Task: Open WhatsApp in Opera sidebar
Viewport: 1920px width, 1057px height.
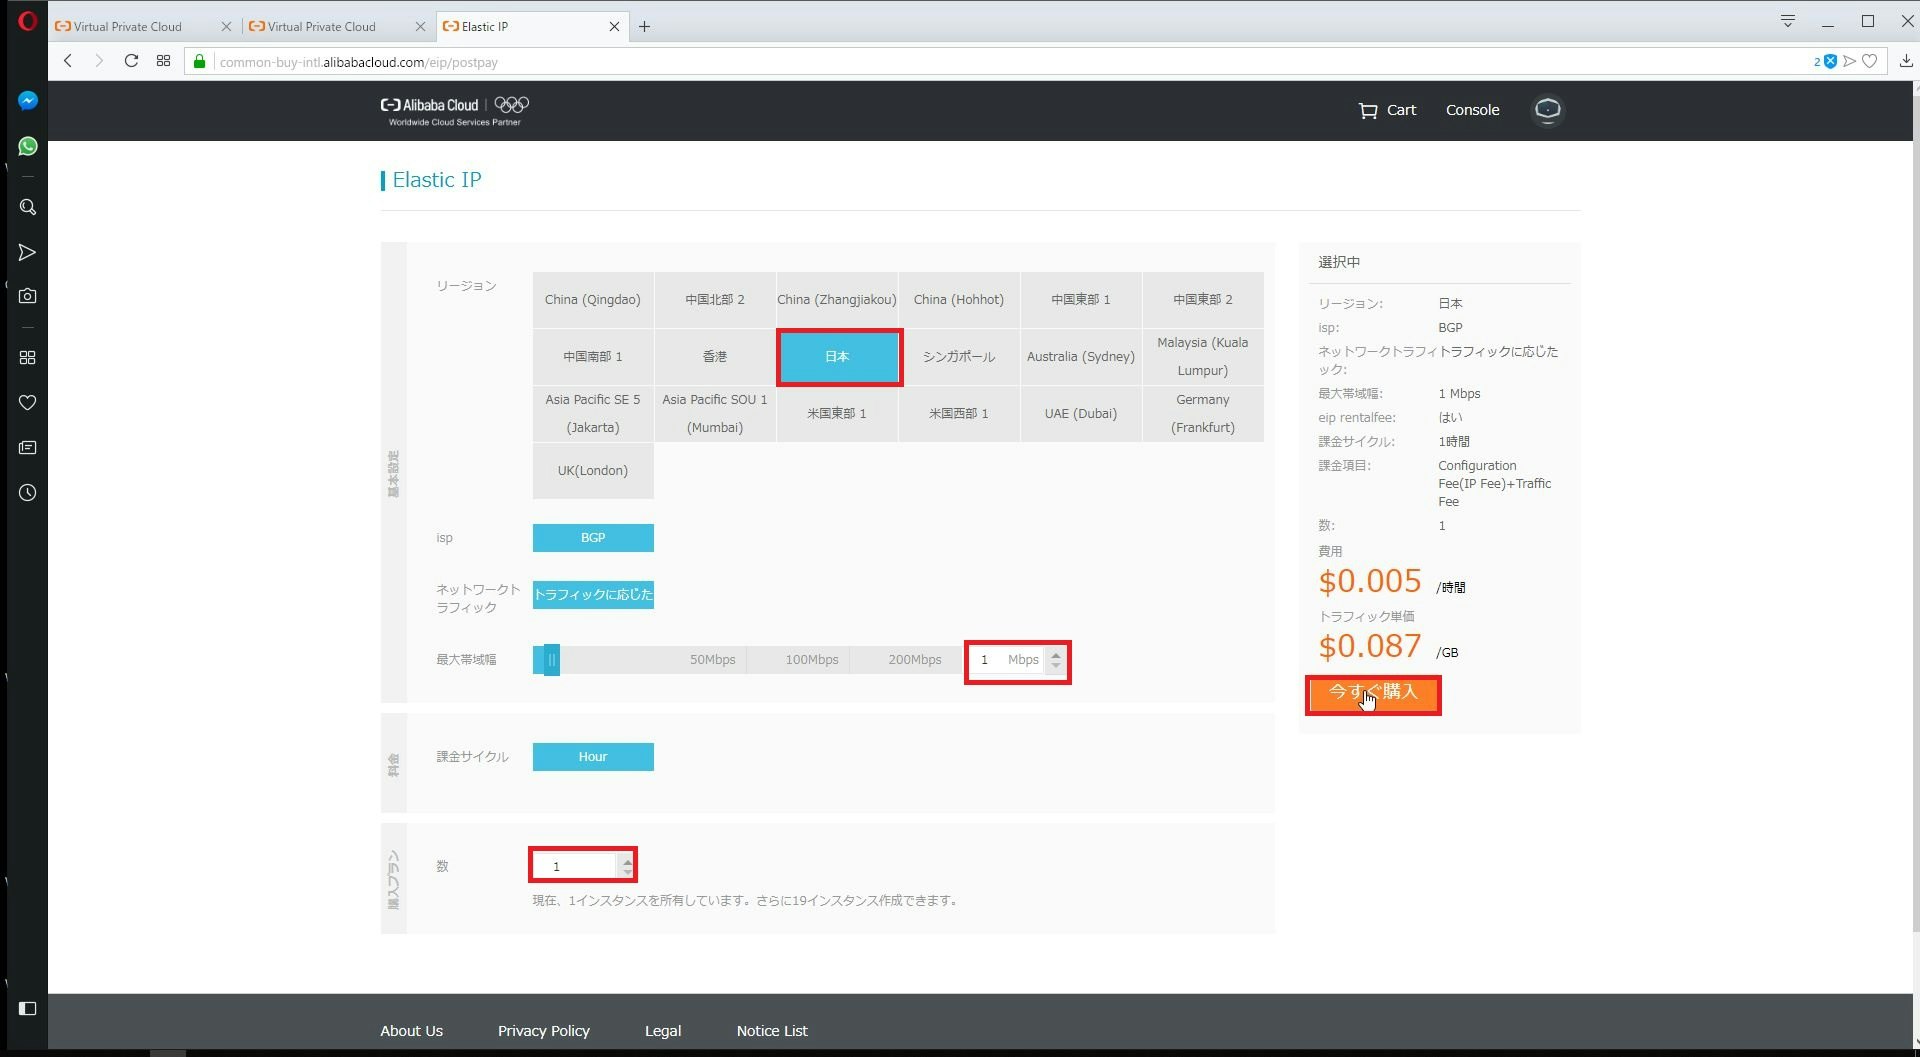Action: click(x=28, y=146)
